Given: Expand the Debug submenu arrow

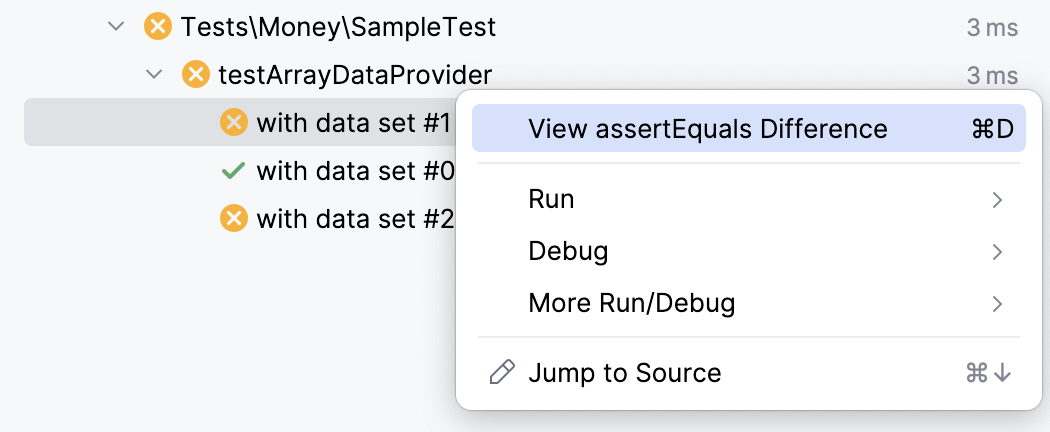Looking at the screenshot, I should pos(996,251).
